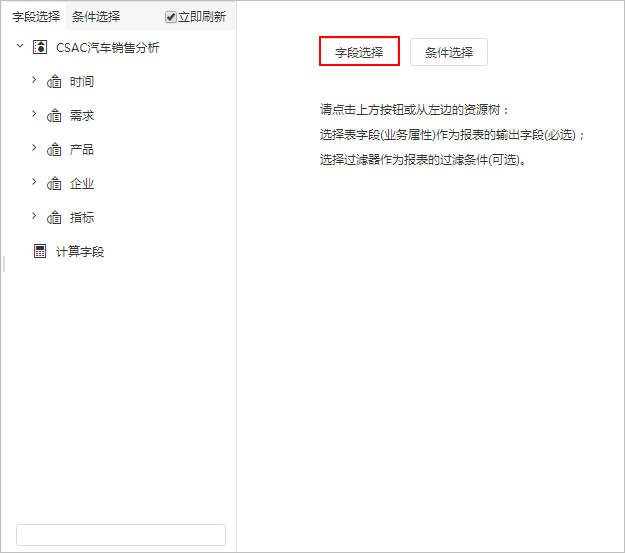The image size is (625, 553).
Task: Select the 时间 tree label
Action: [82, 82]
